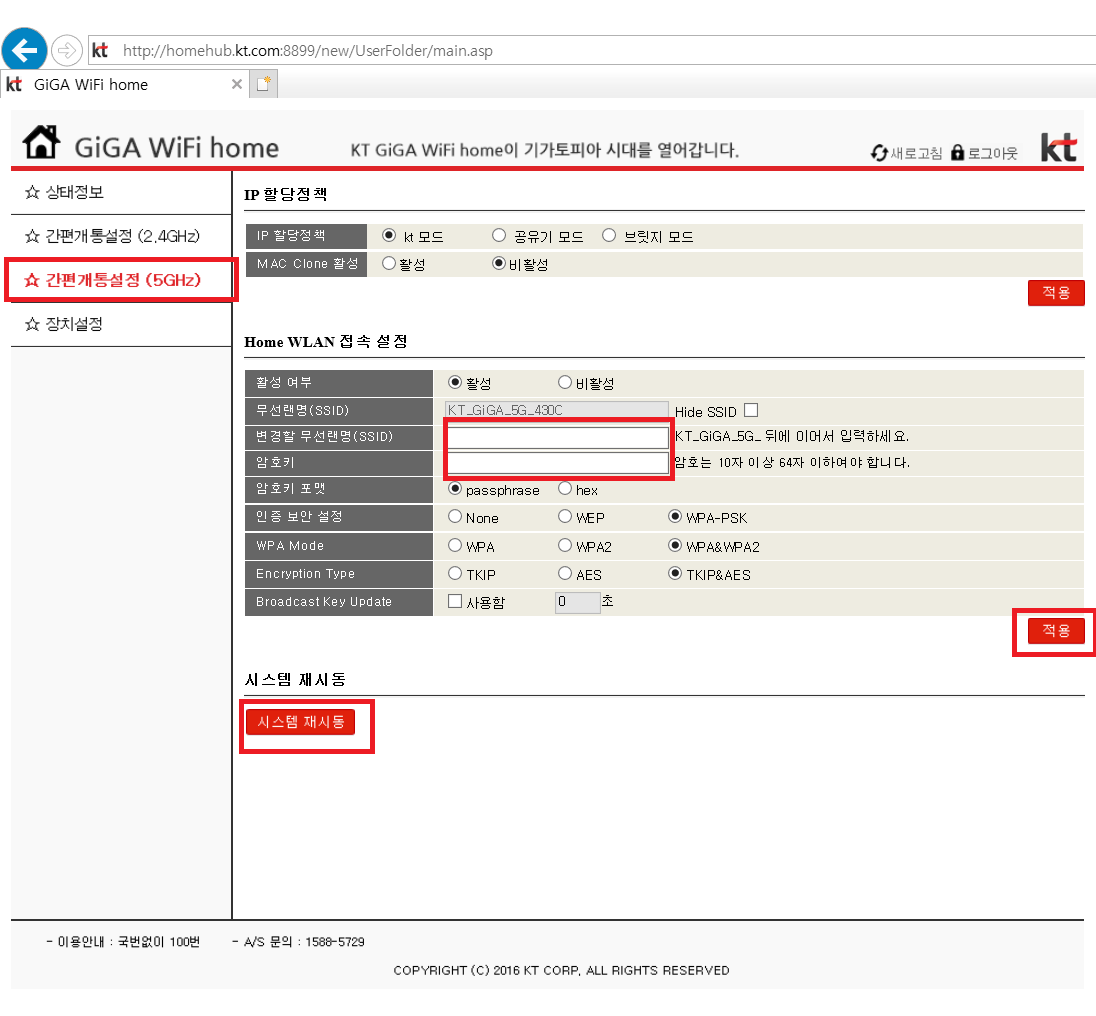
Task: Open a new browser tab
Action: pos(264,85)
